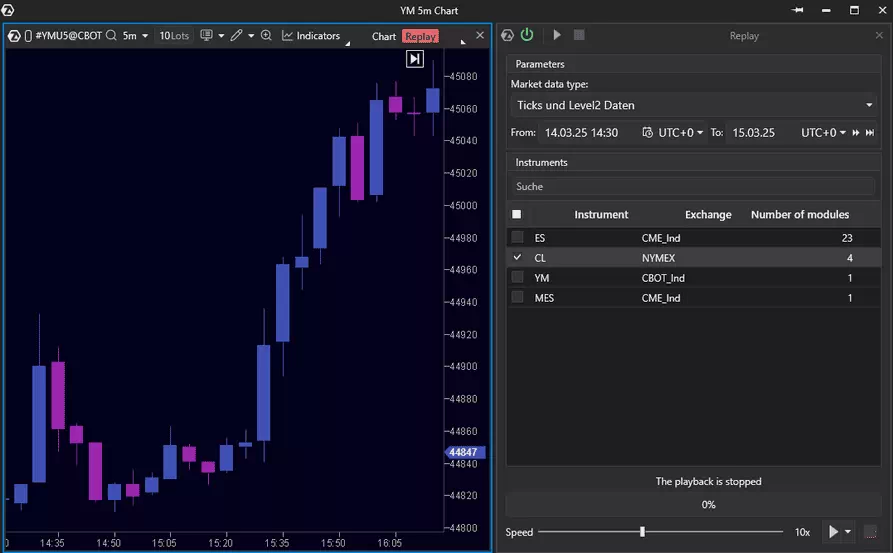The image size is (893, 553).
Task: Click the link-group rectangle icon before #YMU5@CBOT
Action: [28, 36]
